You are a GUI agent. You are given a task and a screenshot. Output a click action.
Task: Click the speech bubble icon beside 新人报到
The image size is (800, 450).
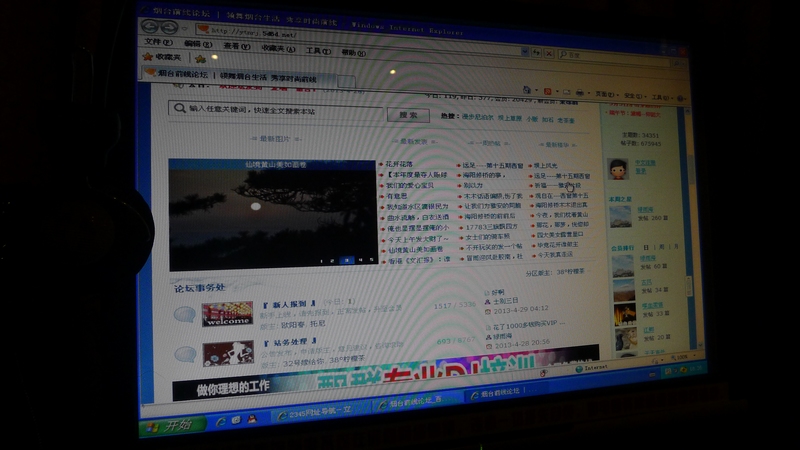[185, 314]
